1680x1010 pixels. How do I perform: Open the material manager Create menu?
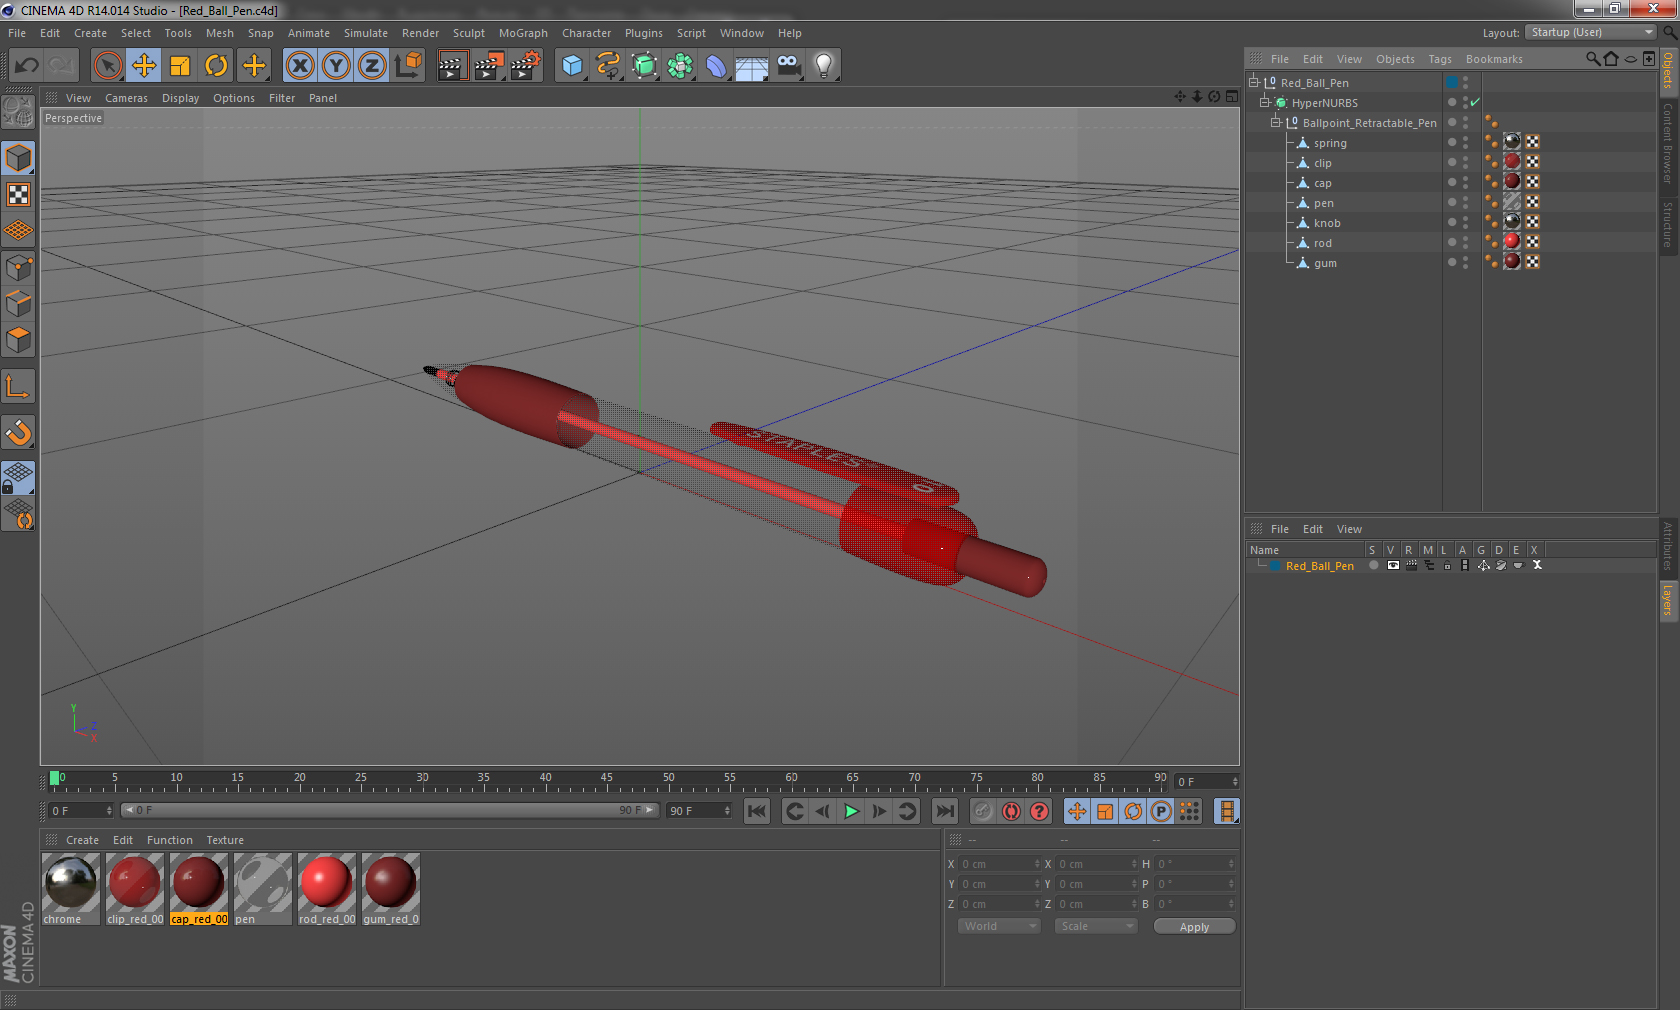82,840
